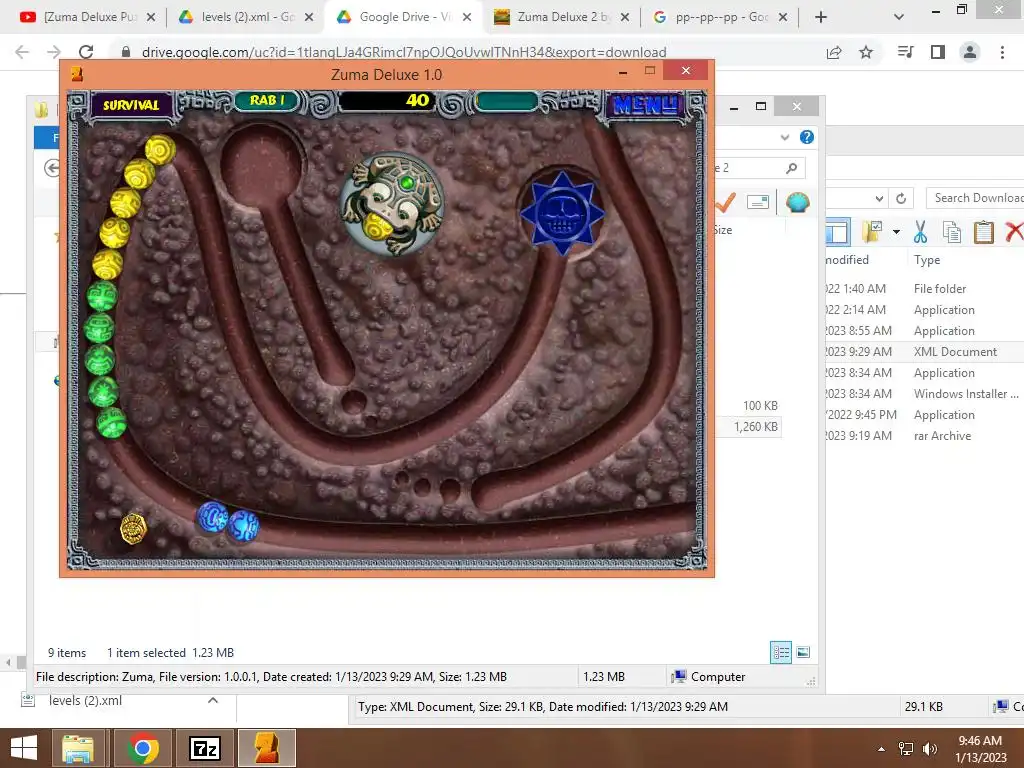Open File Explorer from the taskbar
The height and width of the screenshot is (768, 1024).
click(x=78, y=748)
